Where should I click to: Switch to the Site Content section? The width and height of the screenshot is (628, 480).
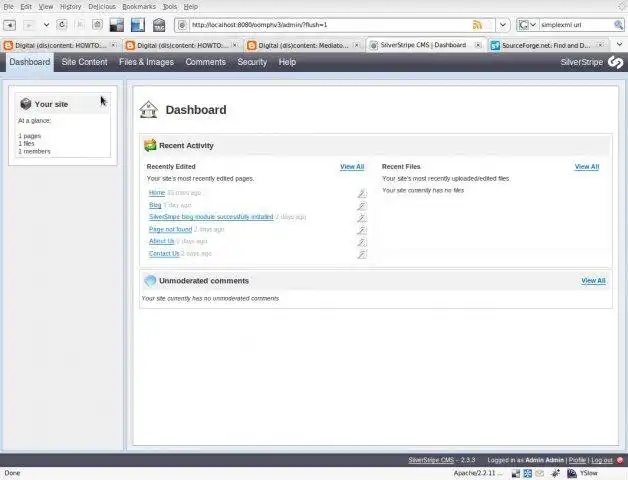coord(85,62)
